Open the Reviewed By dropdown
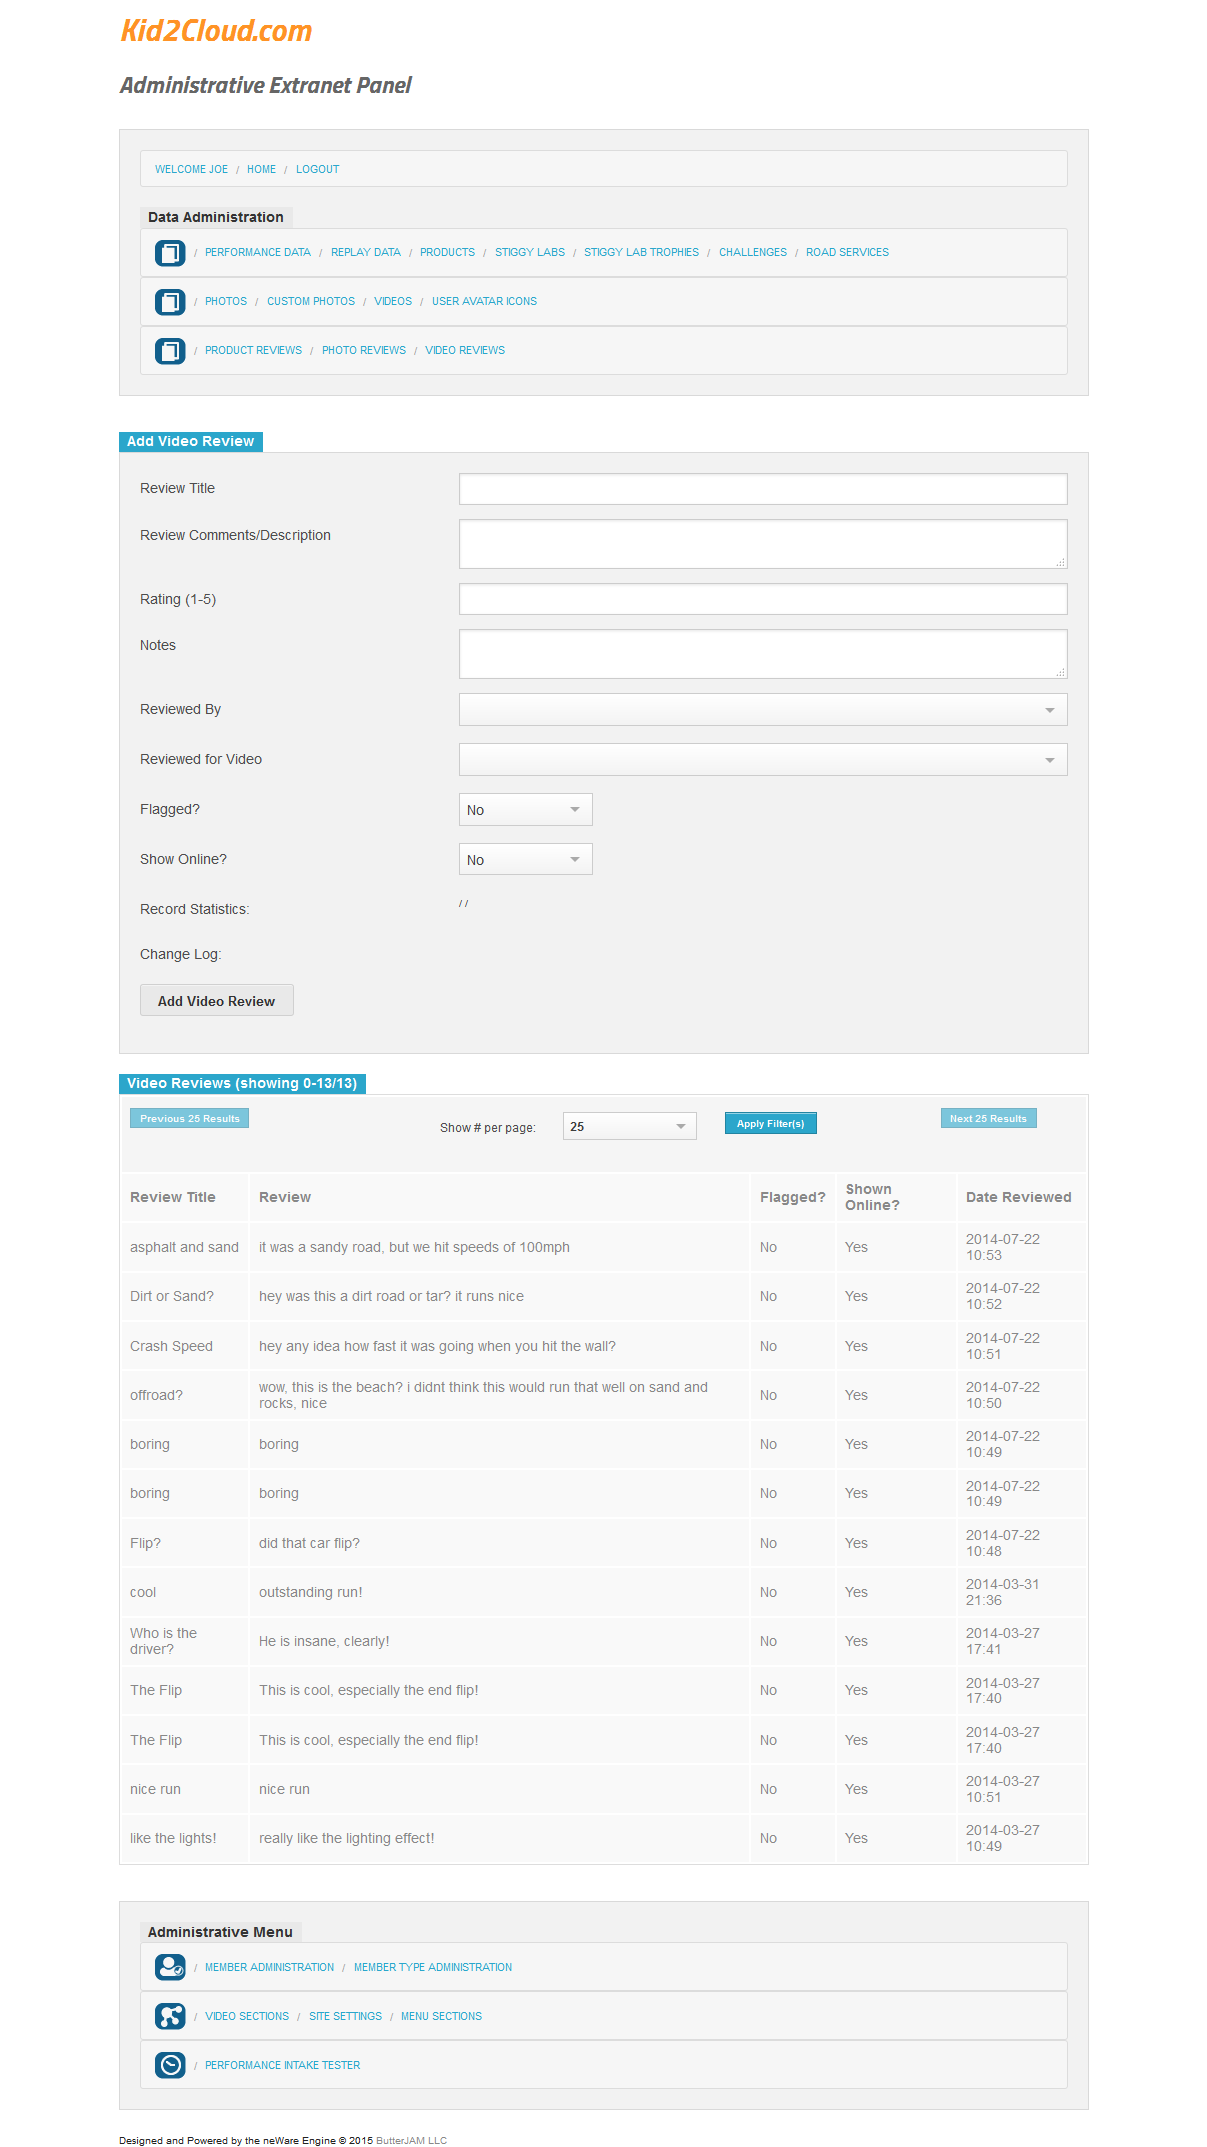 tap(762, 710)
